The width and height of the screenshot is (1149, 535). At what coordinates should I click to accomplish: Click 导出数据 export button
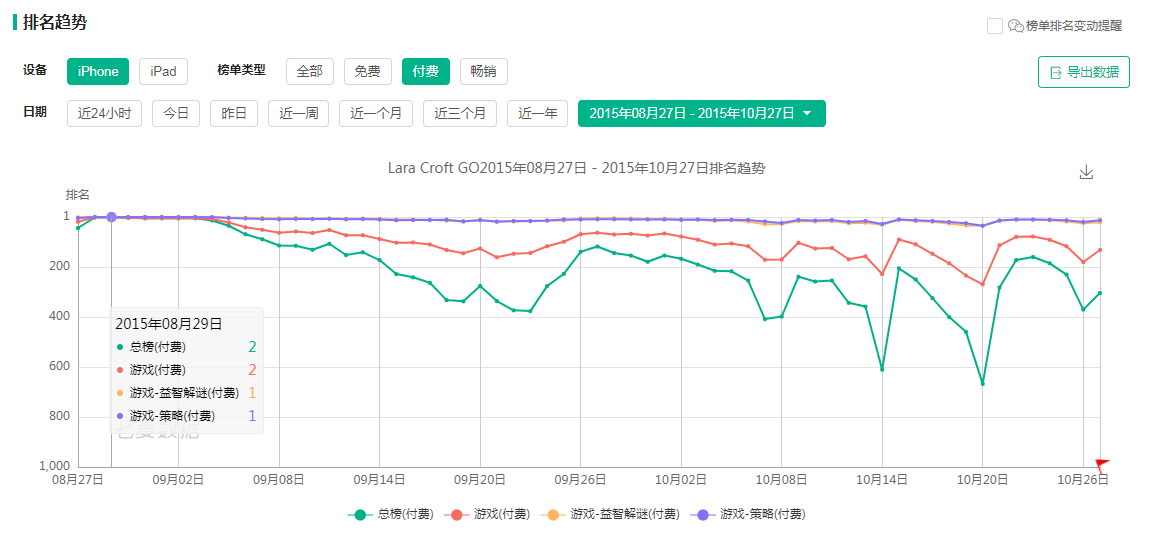click(1084, 72)
